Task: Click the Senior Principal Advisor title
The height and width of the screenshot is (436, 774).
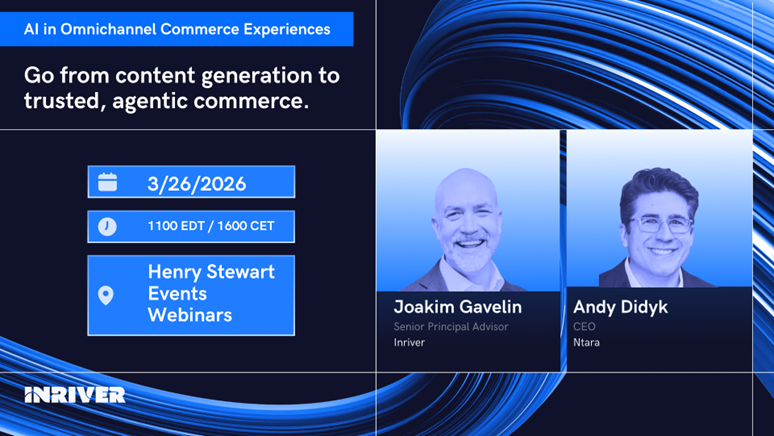Action: point(451,326)
